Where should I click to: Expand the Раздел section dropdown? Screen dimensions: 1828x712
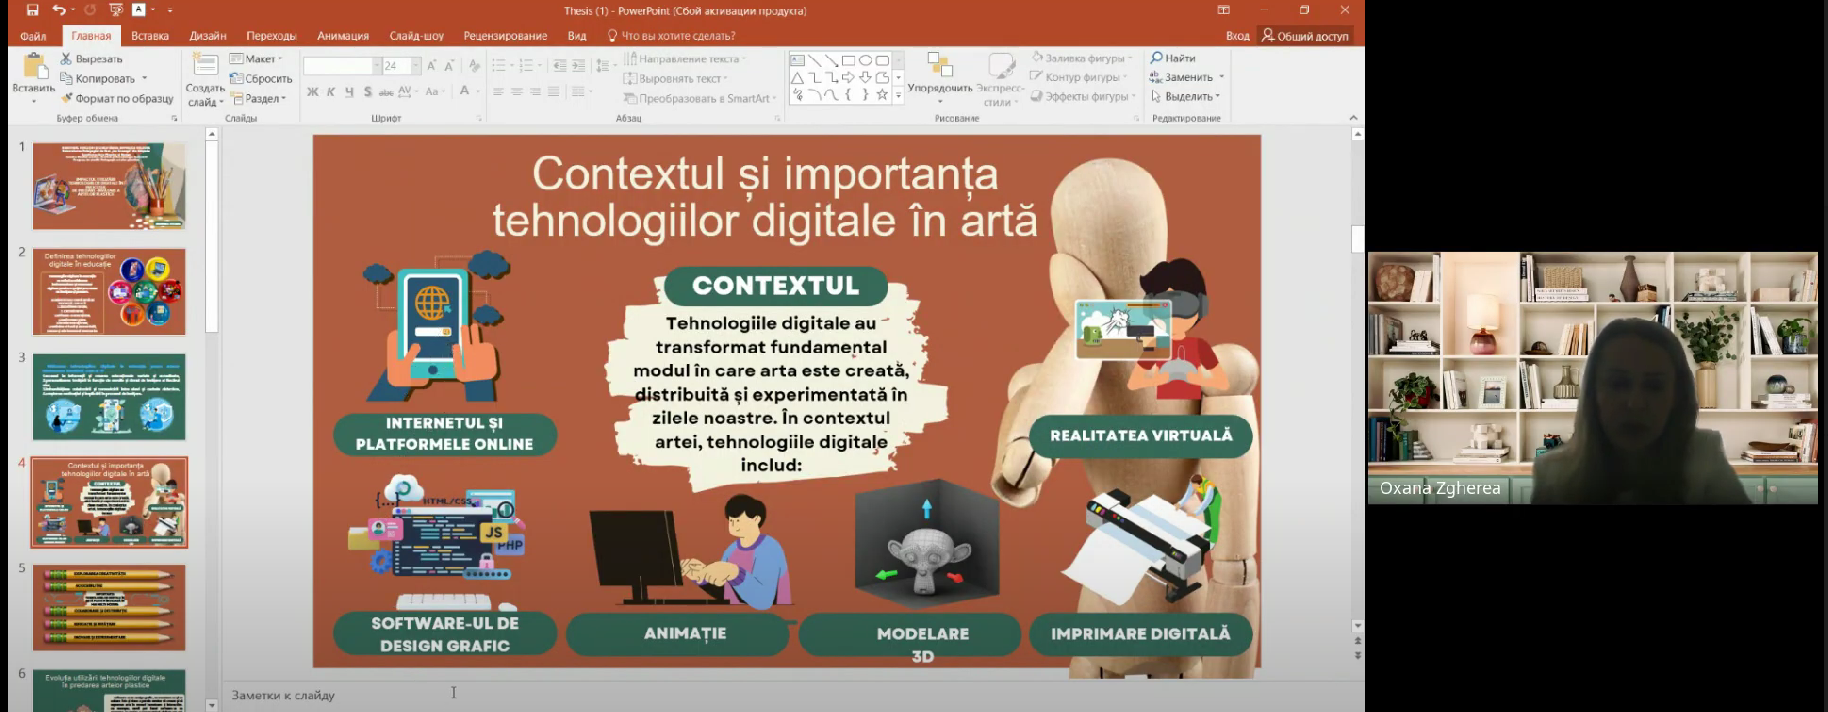click(x=259, y=98)
